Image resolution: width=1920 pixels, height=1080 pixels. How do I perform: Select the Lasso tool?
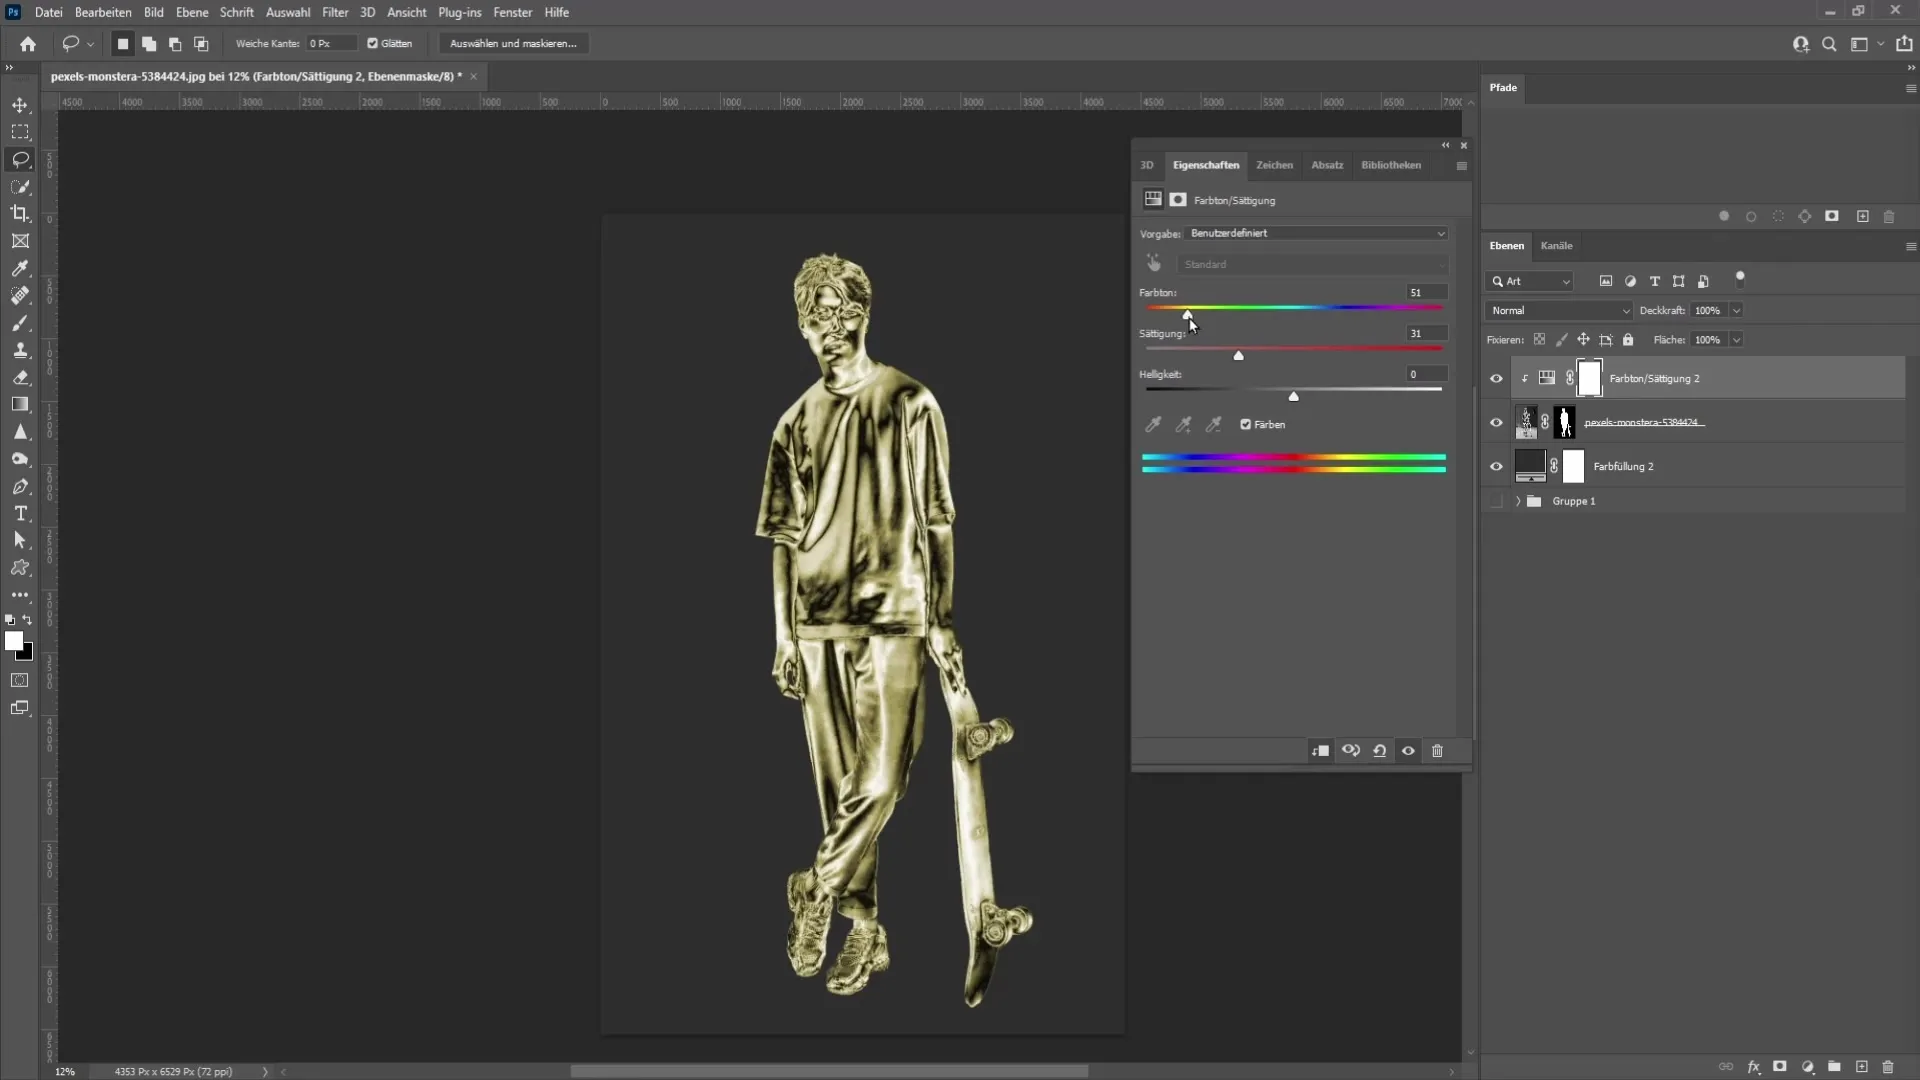pos(20,158)
